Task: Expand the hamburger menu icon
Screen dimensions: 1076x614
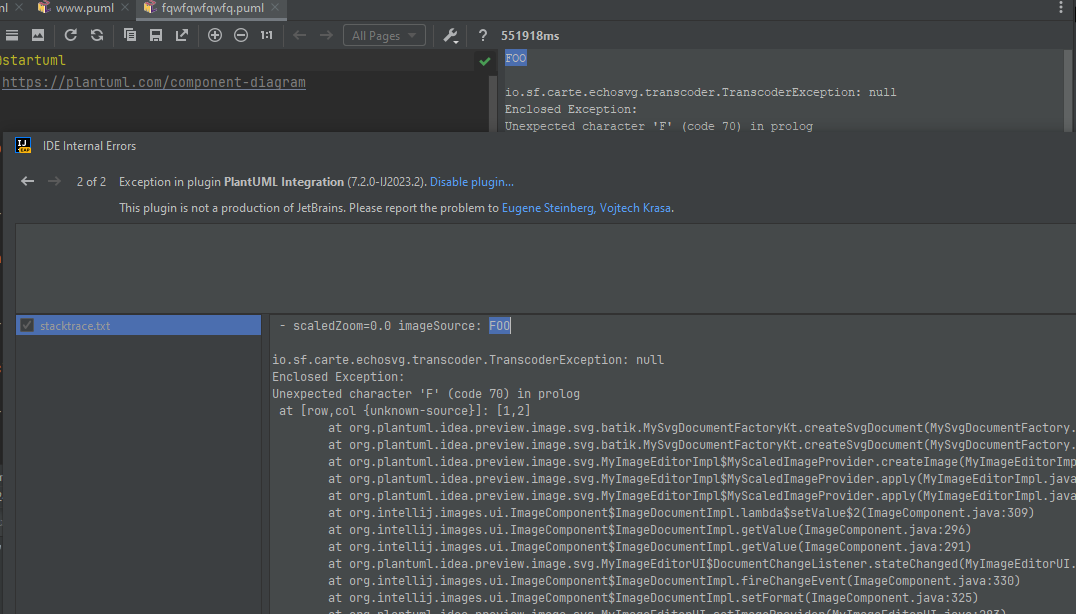Action: pyautogui.click(x=12, y=35)
